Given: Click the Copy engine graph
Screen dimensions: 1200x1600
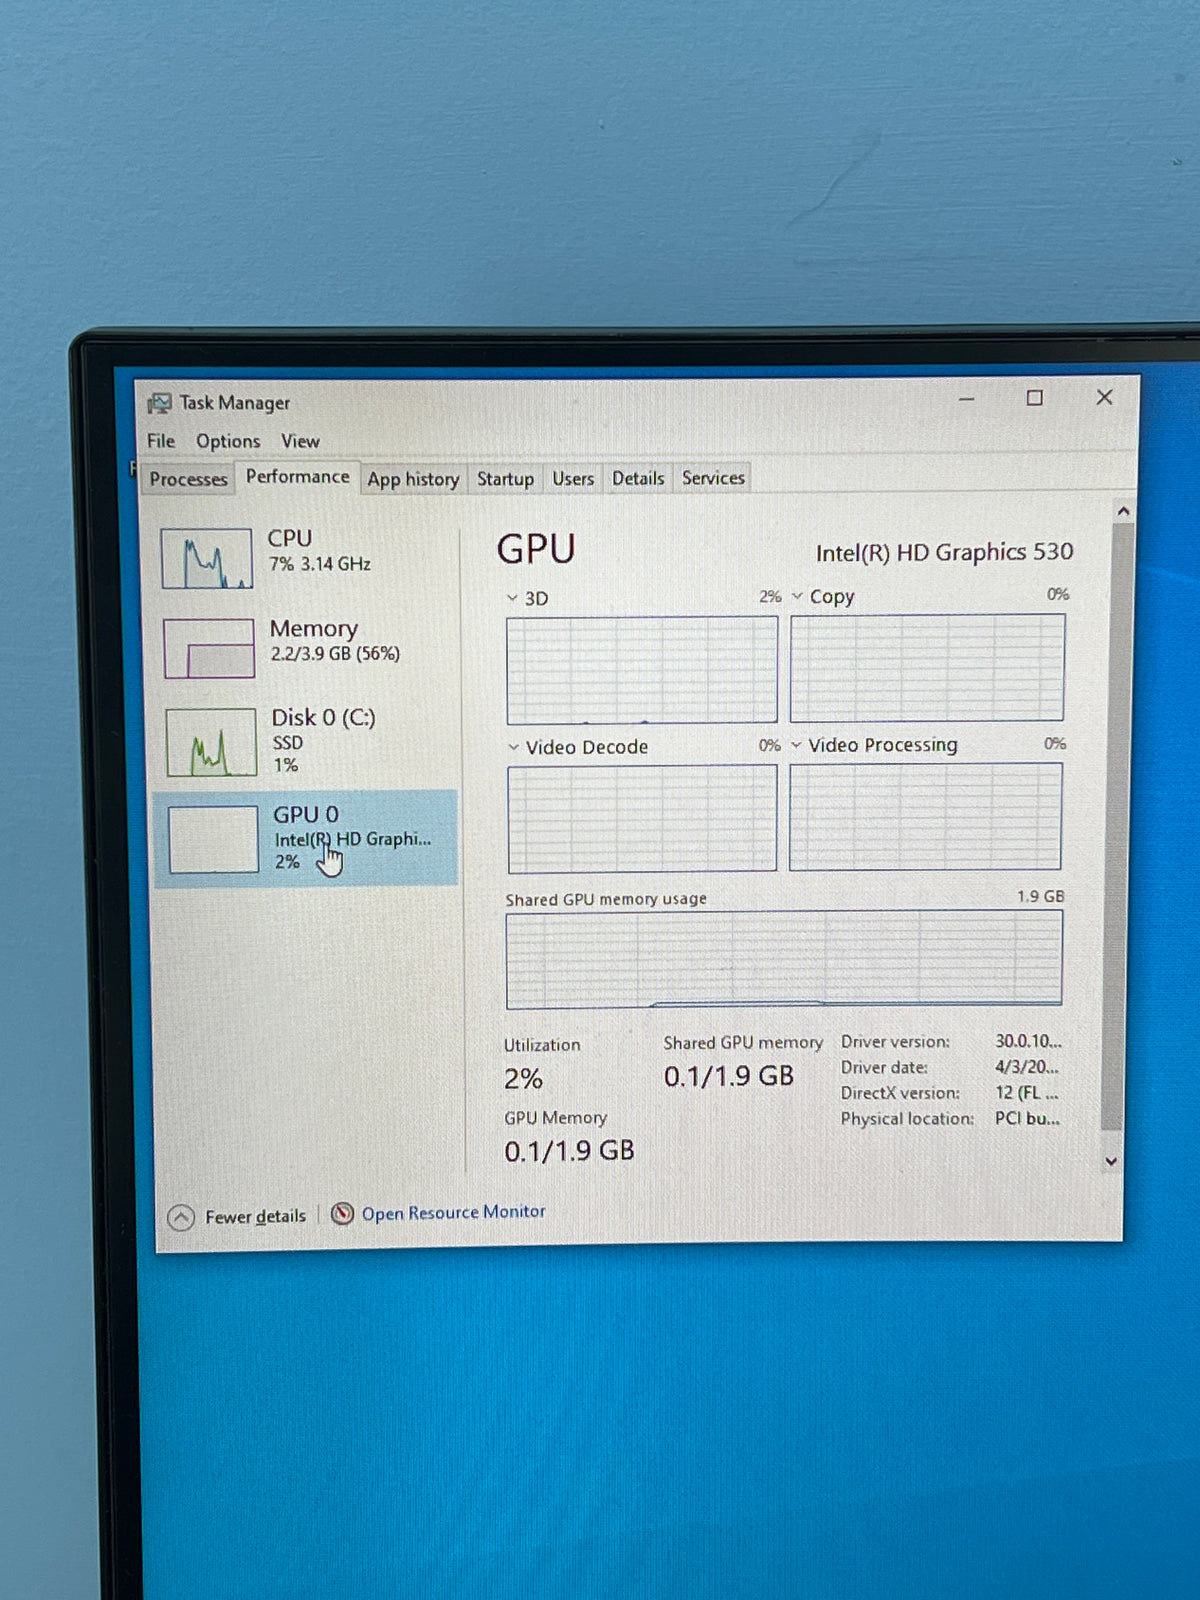Looking at the screenshot, I should [x=928, y=668].
